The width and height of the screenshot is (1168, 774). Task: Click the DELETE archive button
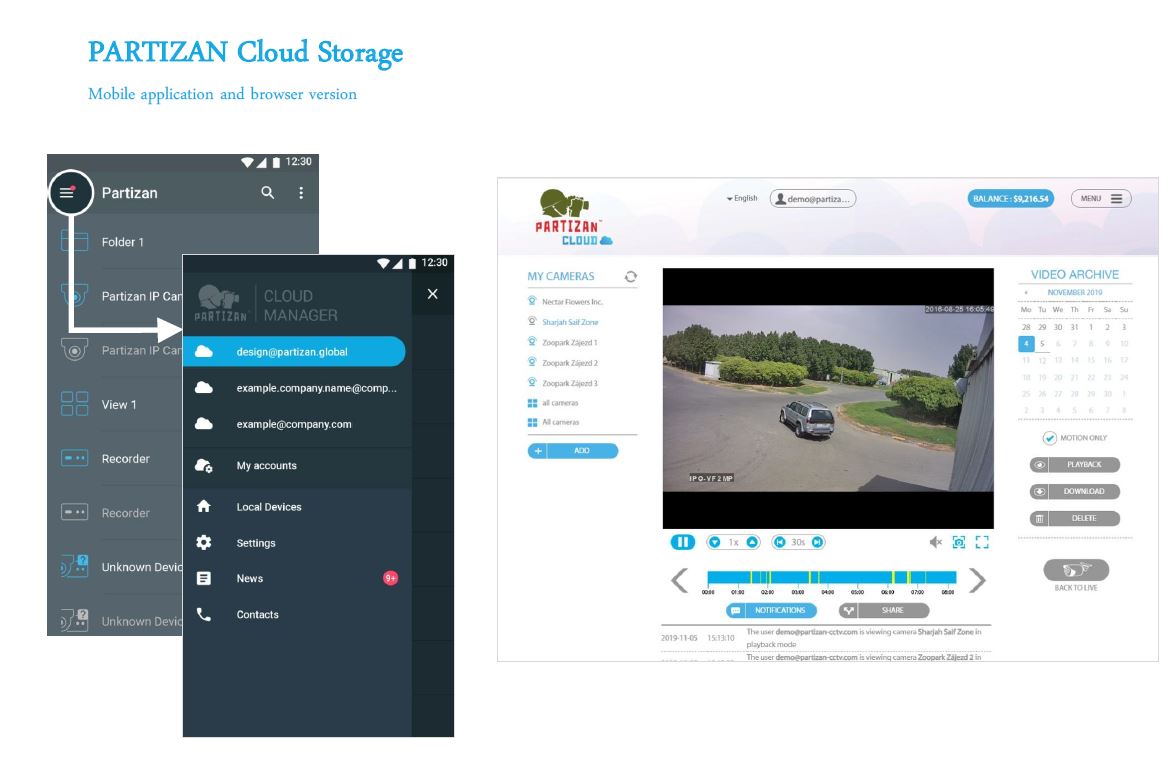[x=1075, y=518]
